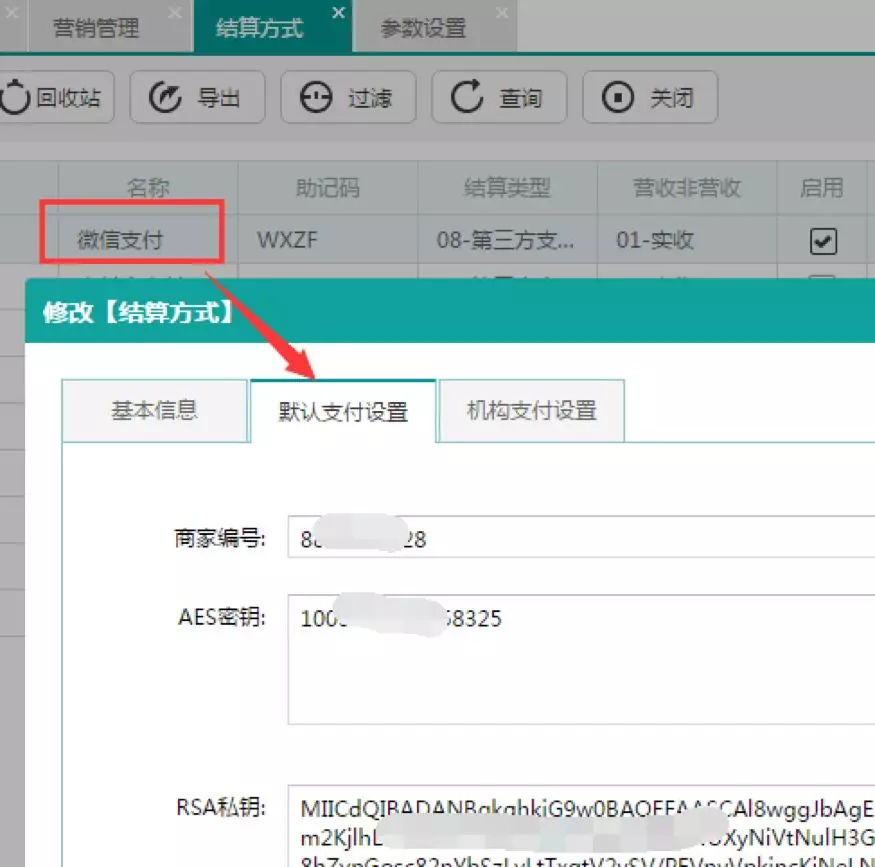The height and width of the screenshot is (867, 875).
Task: Click the 默认支付设置 tab in dialog
Action: coord(343,410)
